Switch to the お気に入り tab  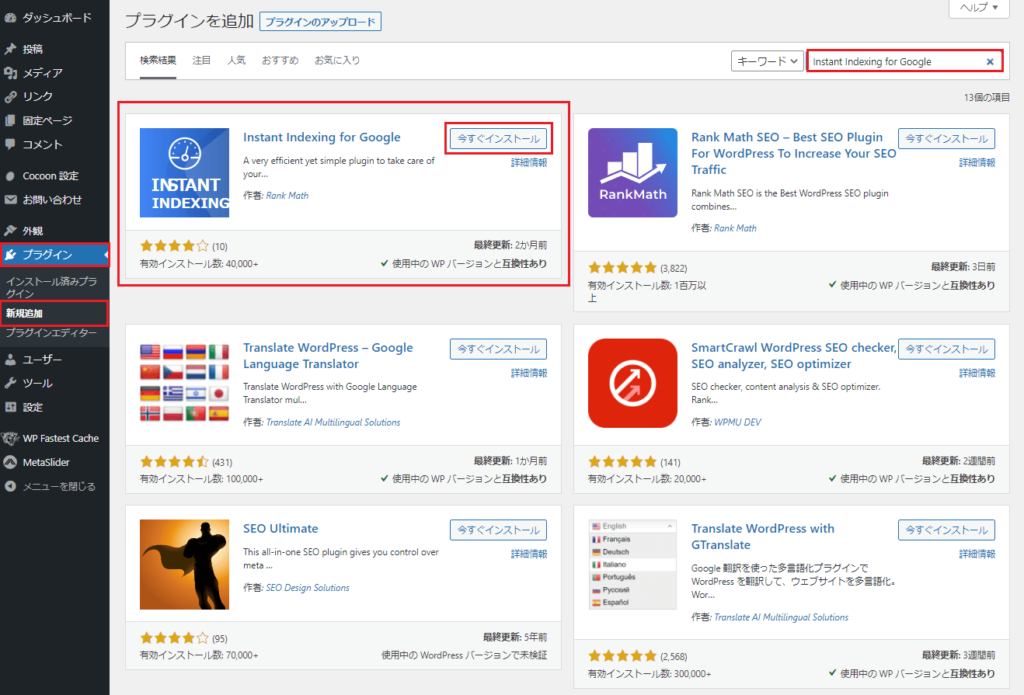coord(337,60)
